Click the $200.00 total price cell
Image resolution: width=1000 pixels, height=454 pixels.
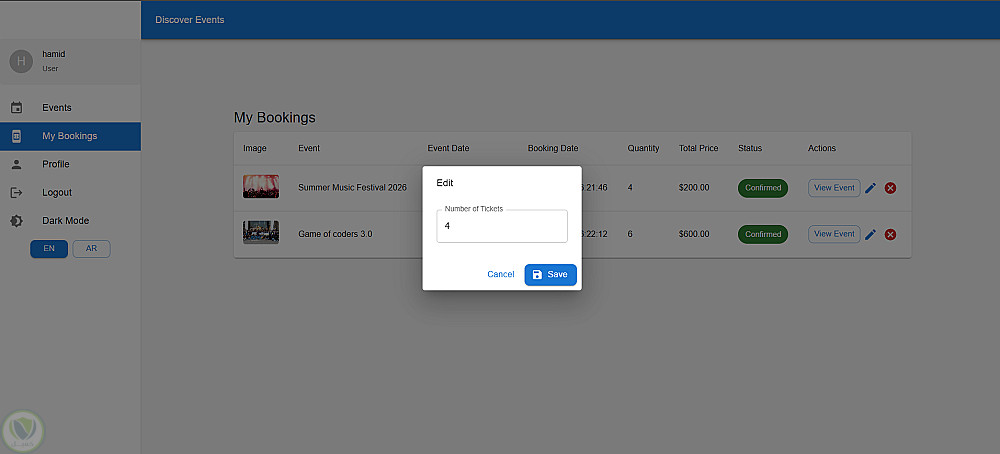694,187
